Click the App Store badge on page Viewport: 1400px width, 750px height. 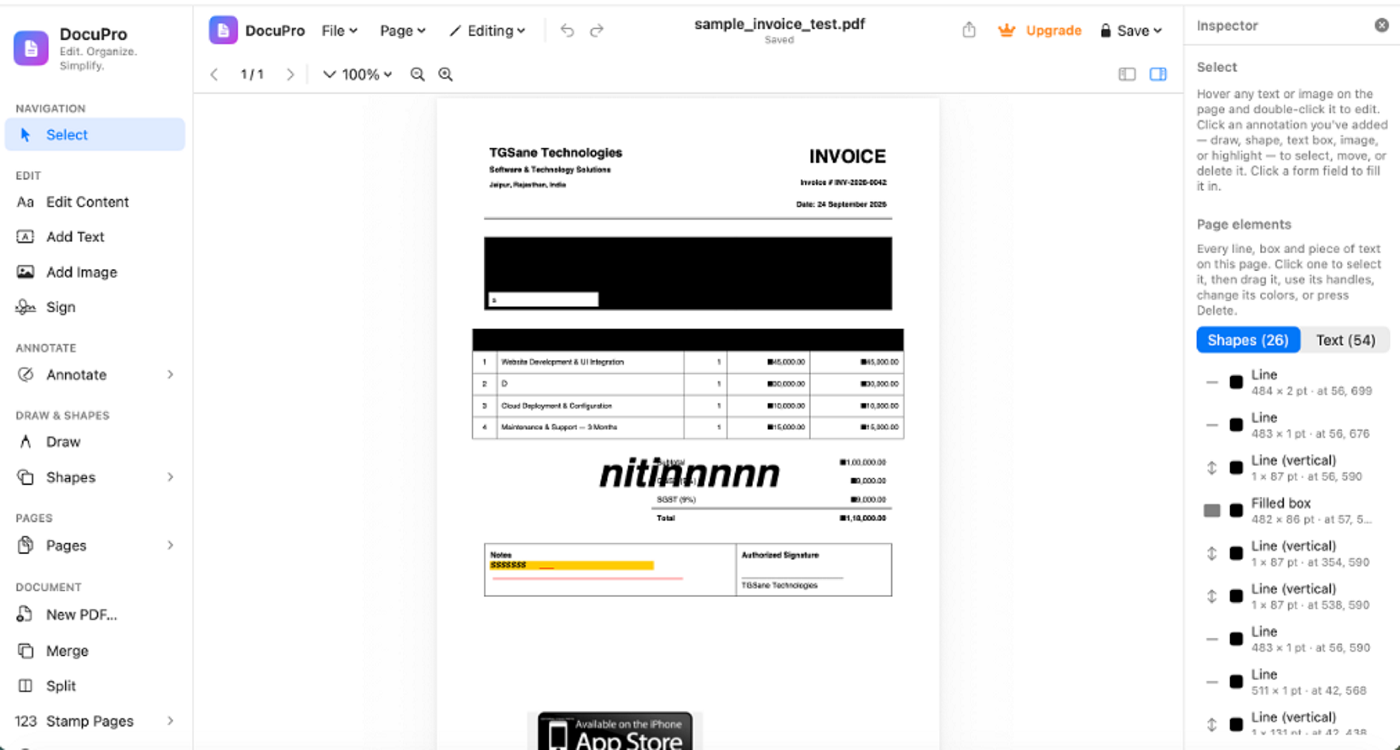pos(614,732)
